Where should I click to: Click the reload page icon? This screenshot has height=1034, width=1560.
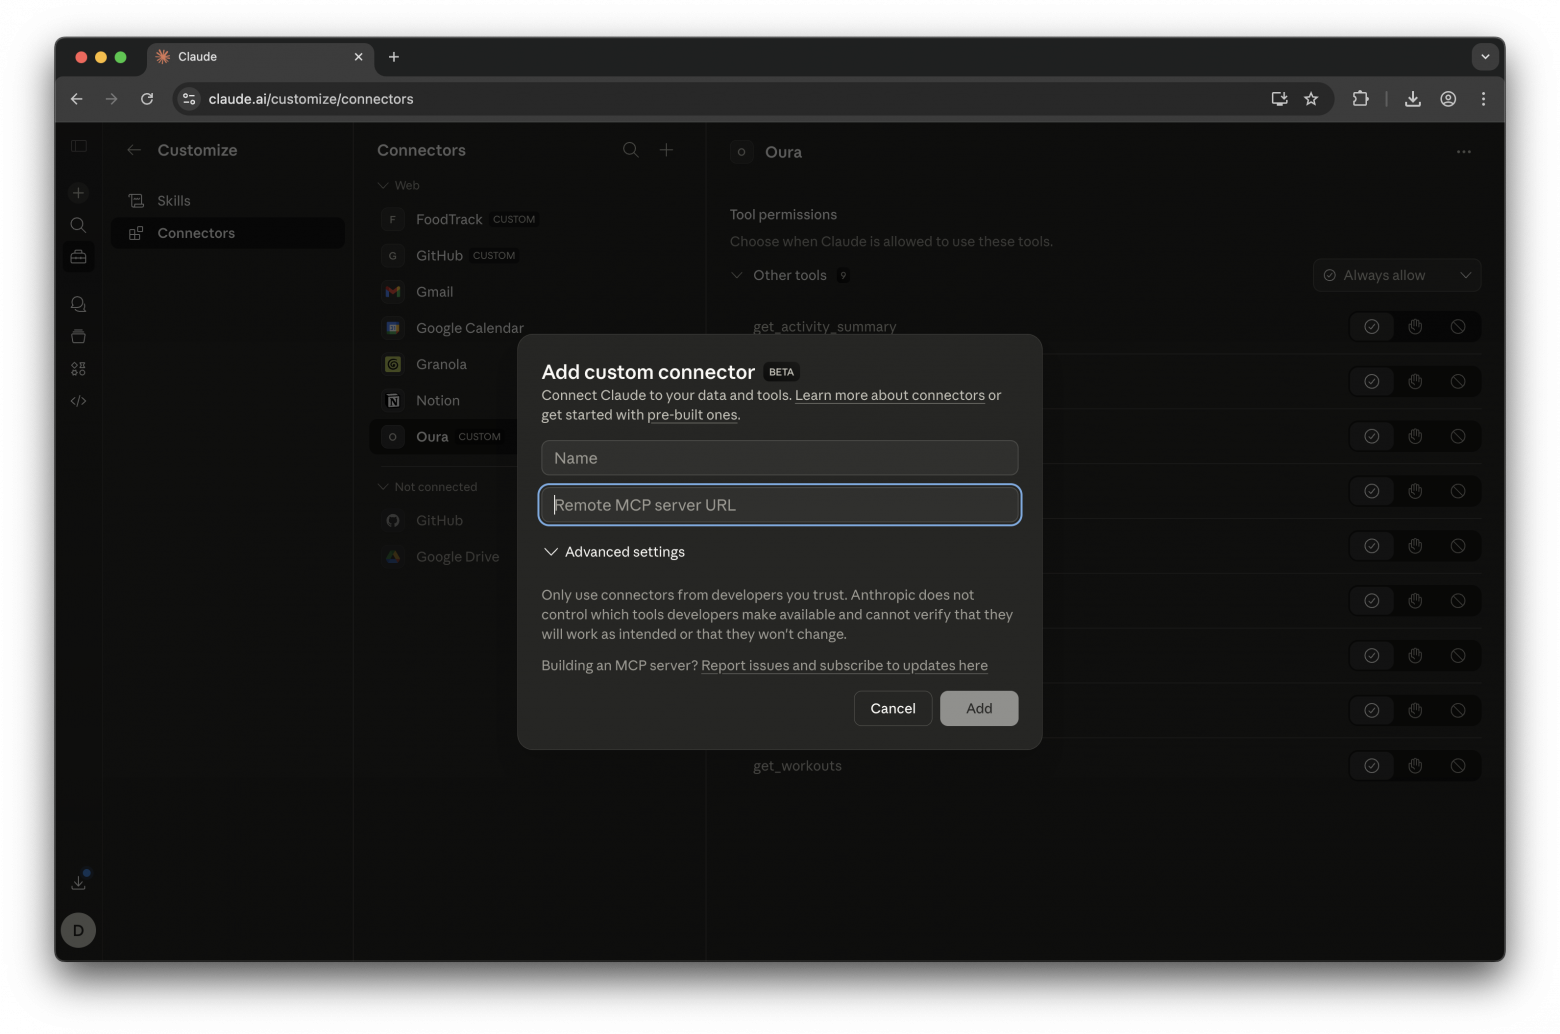[147, 99]
